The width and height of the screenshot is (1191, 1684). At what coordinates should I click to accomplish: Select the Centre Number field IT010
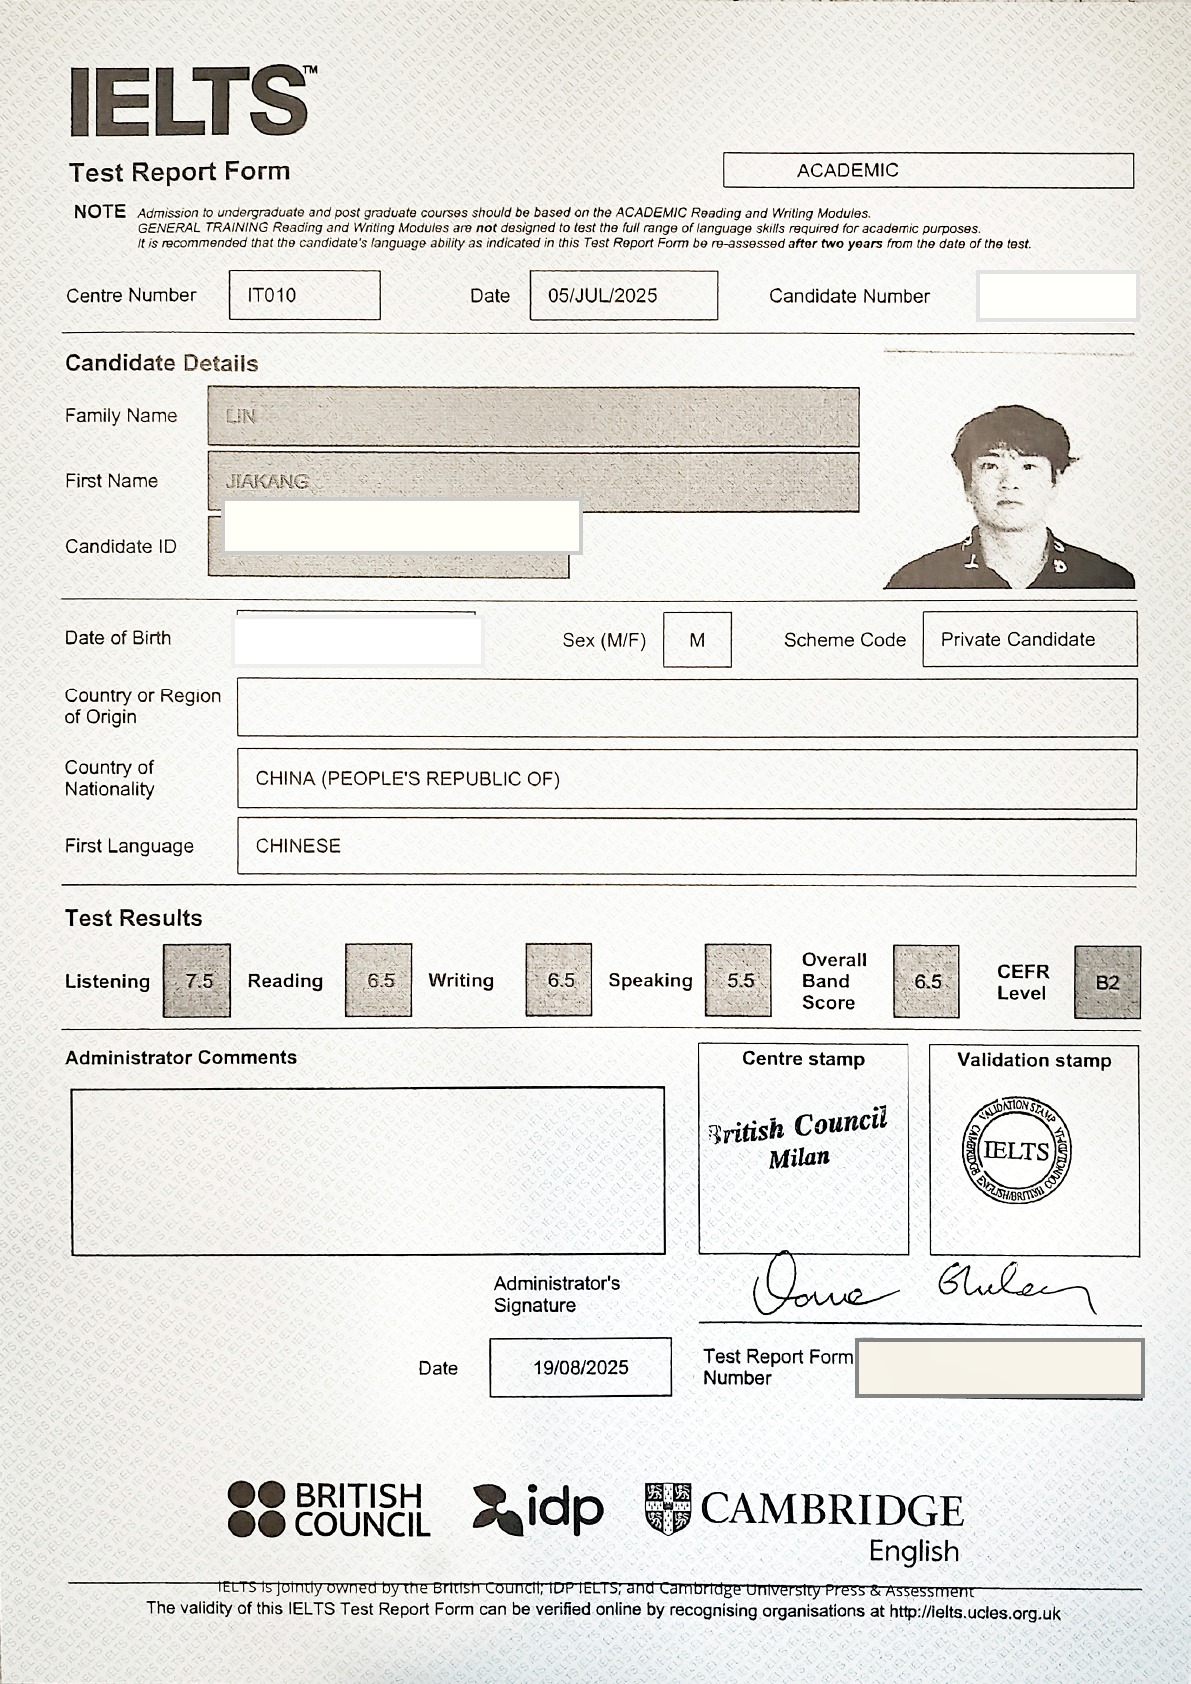coord(304,295)
